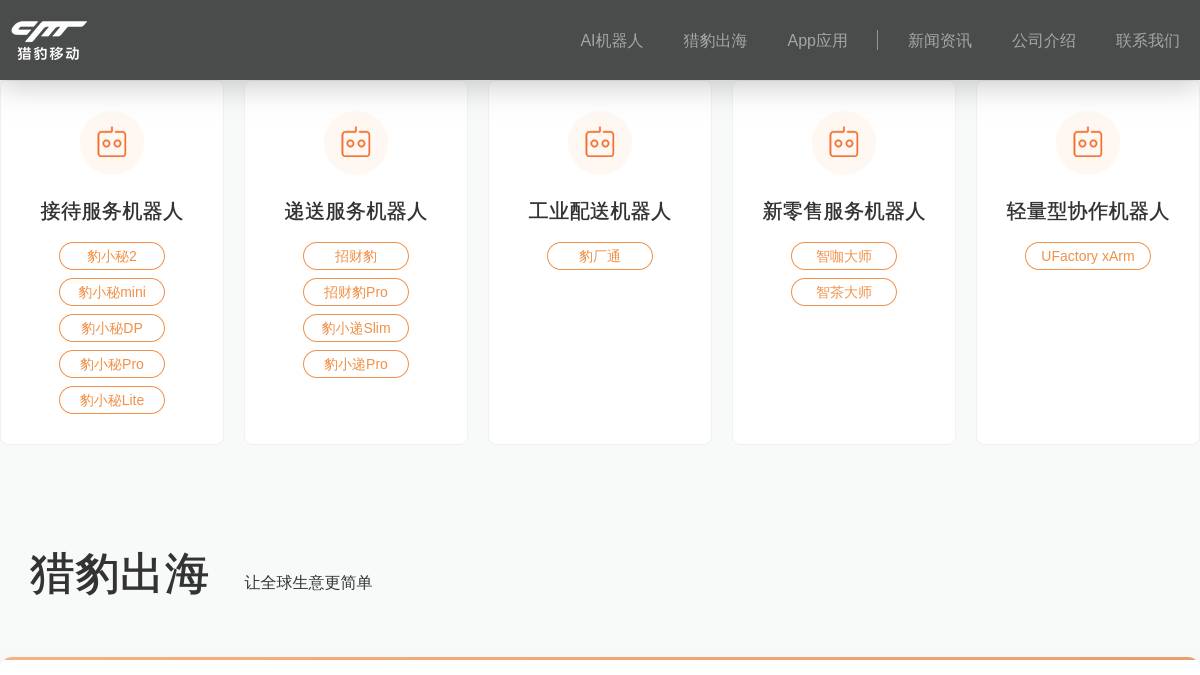
Task: Click the Cheetah Mobile logo
Action: pyautogui.click(x=49, y=40)
